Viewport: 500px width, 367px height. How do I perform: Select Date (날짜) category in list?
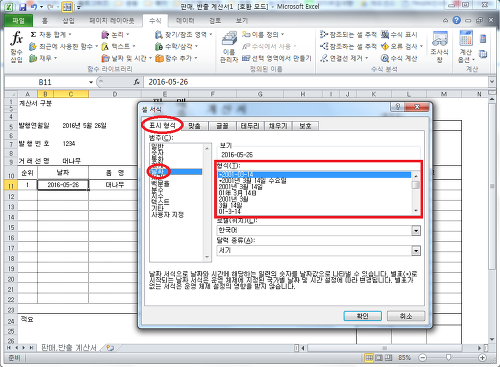(x=176, y=172)
